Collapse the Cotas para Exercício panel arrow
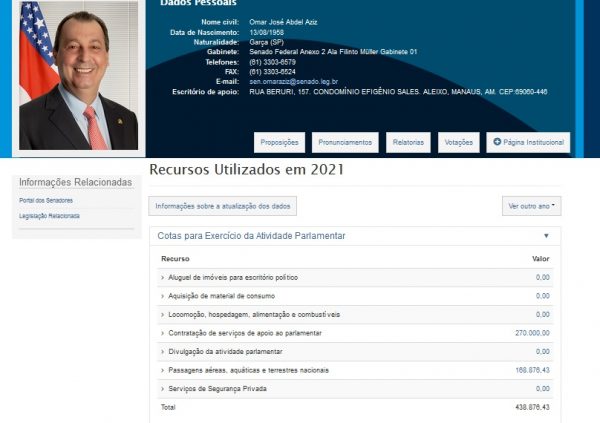 pyautogui.click(x=546, y=236)
